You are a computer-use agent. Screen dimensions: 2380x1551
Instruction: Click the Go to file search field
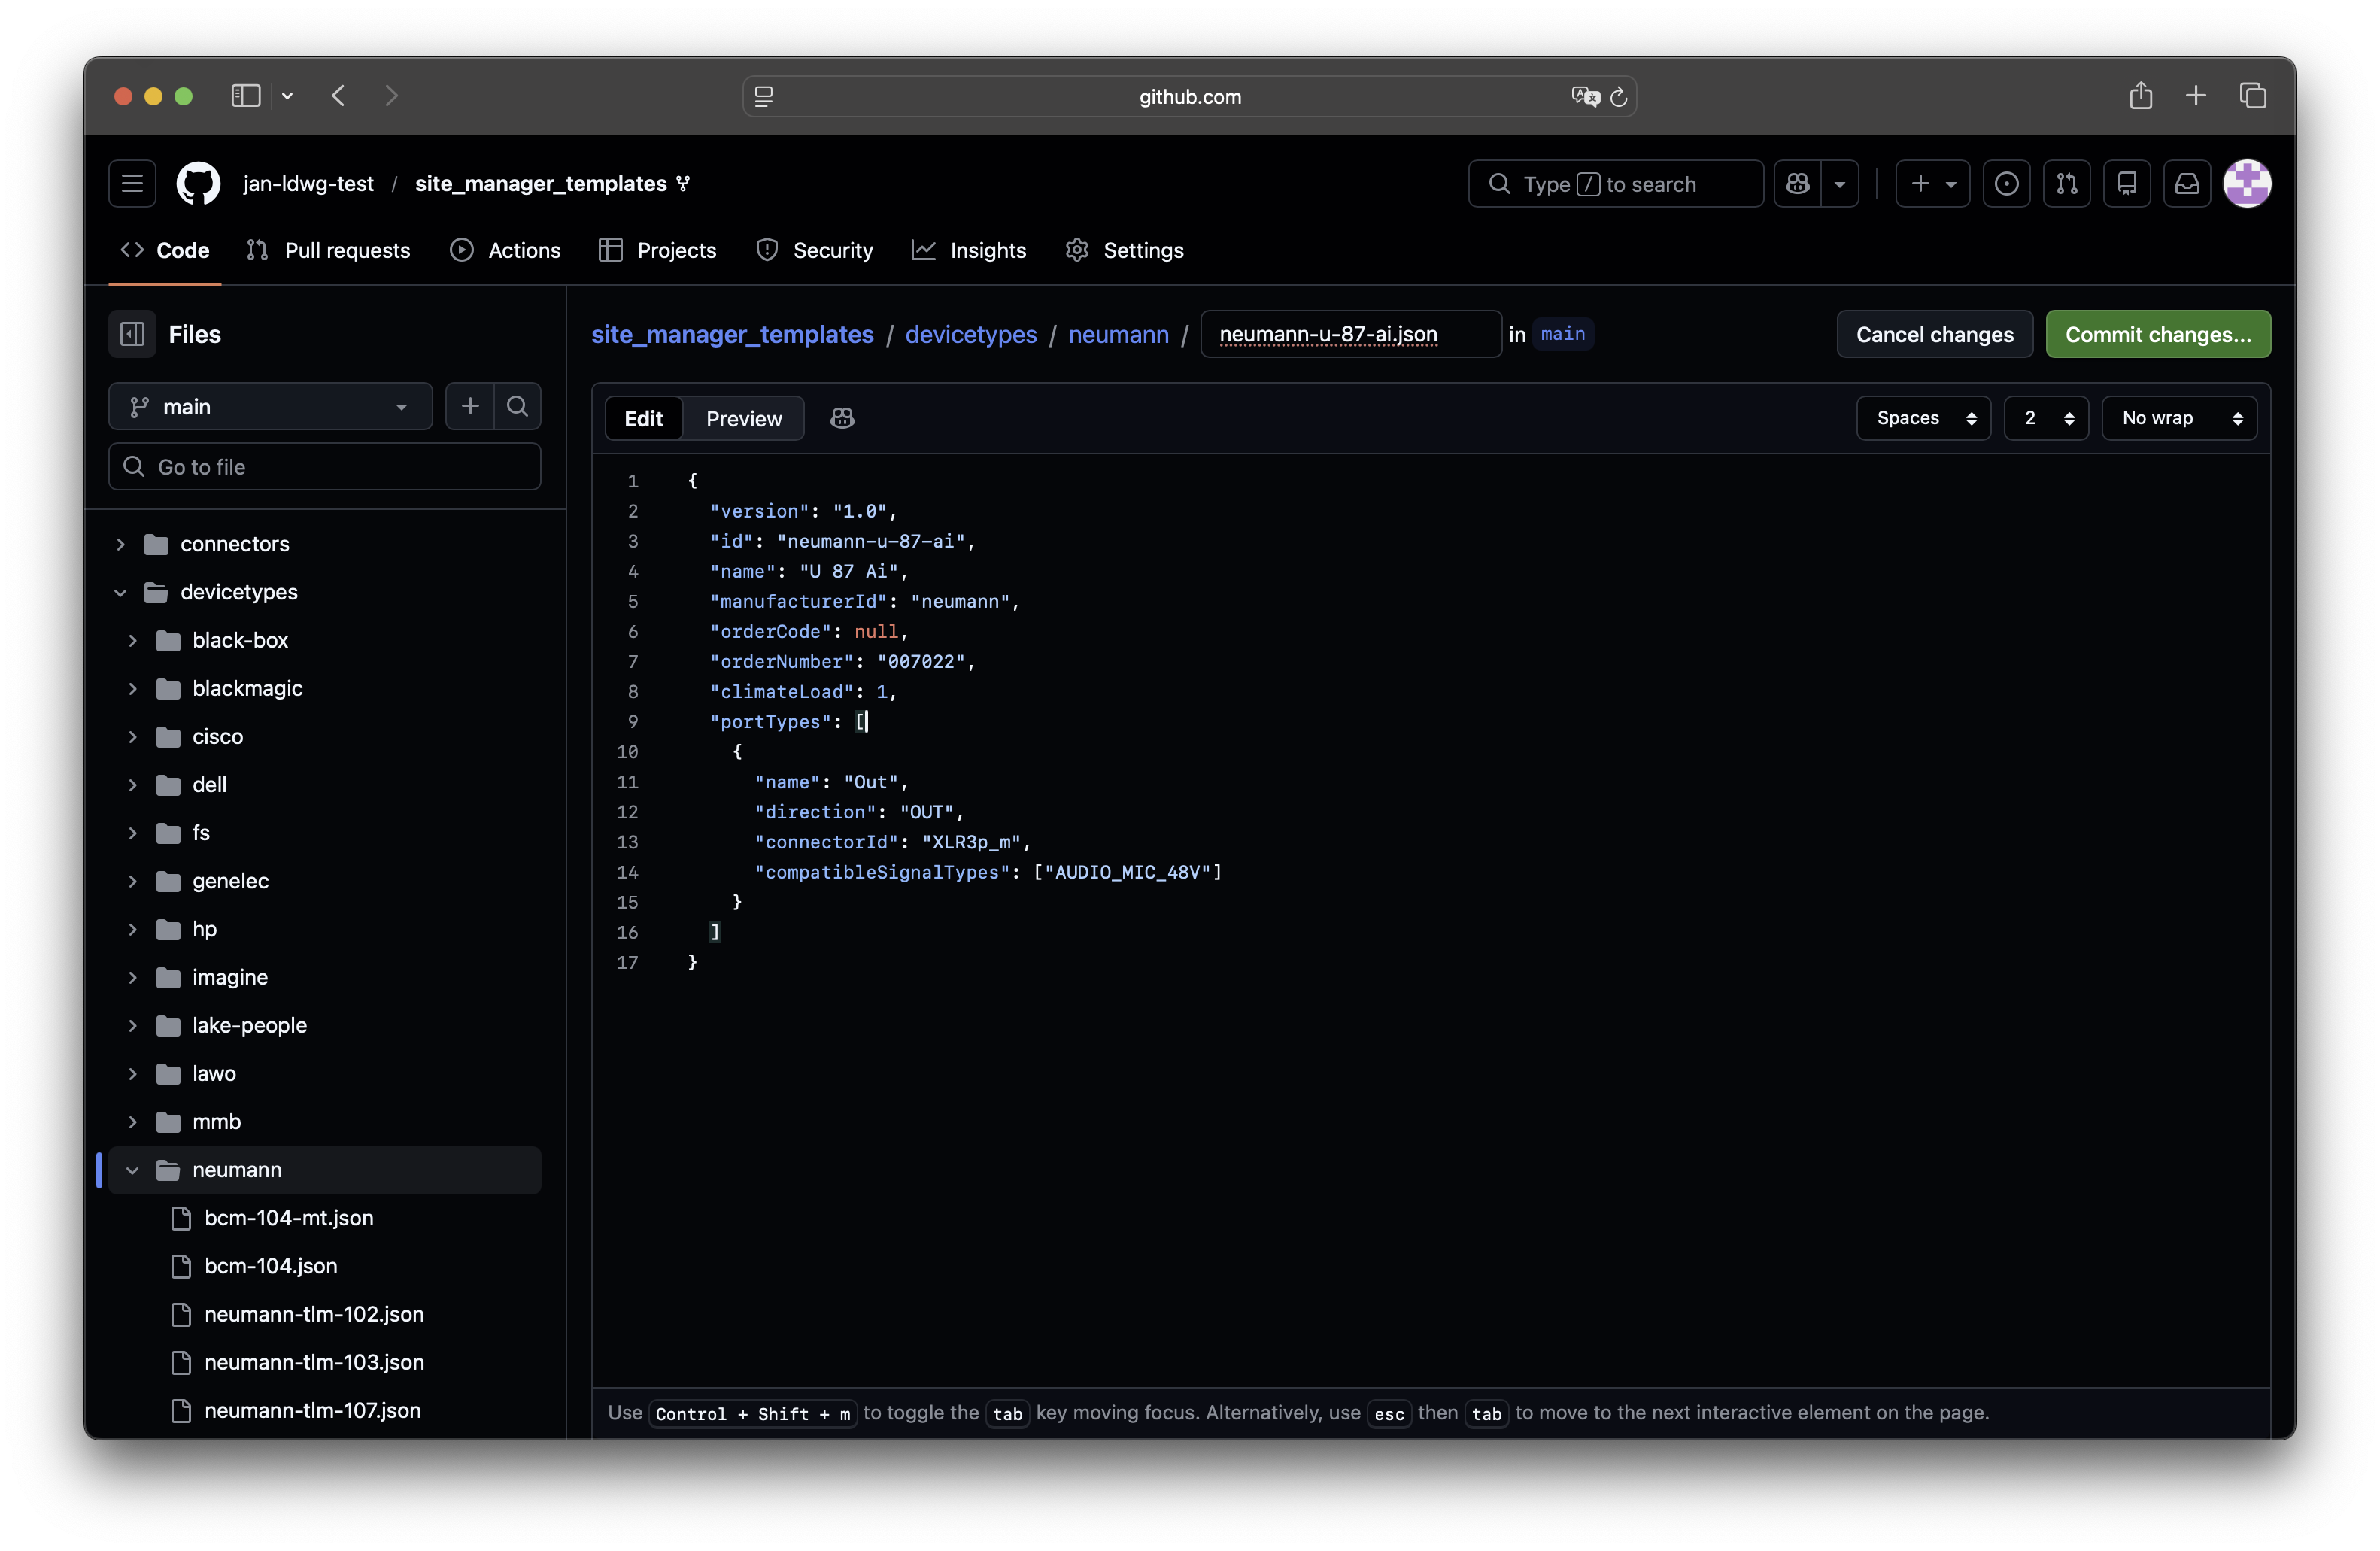click(324, 466)
